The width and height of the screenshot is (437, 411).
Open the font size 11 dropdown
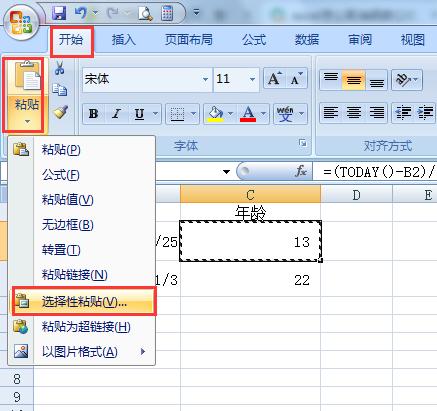click(x=252, y=79)
